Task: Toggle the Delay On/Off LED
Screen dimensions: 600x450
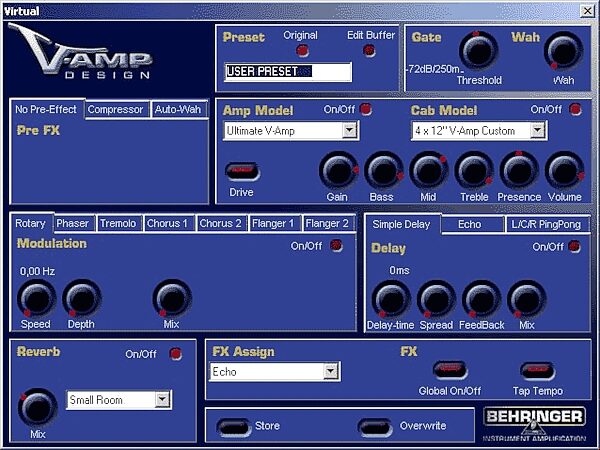Action: (x=574, y=246)
